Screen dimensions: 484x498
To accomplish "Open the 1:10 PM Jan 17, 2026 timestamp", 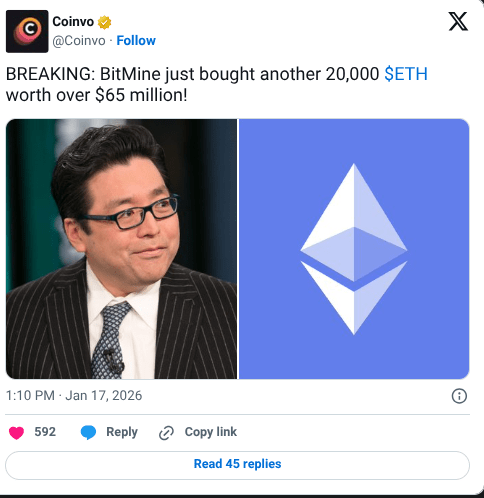I will (x=74, y=396).
